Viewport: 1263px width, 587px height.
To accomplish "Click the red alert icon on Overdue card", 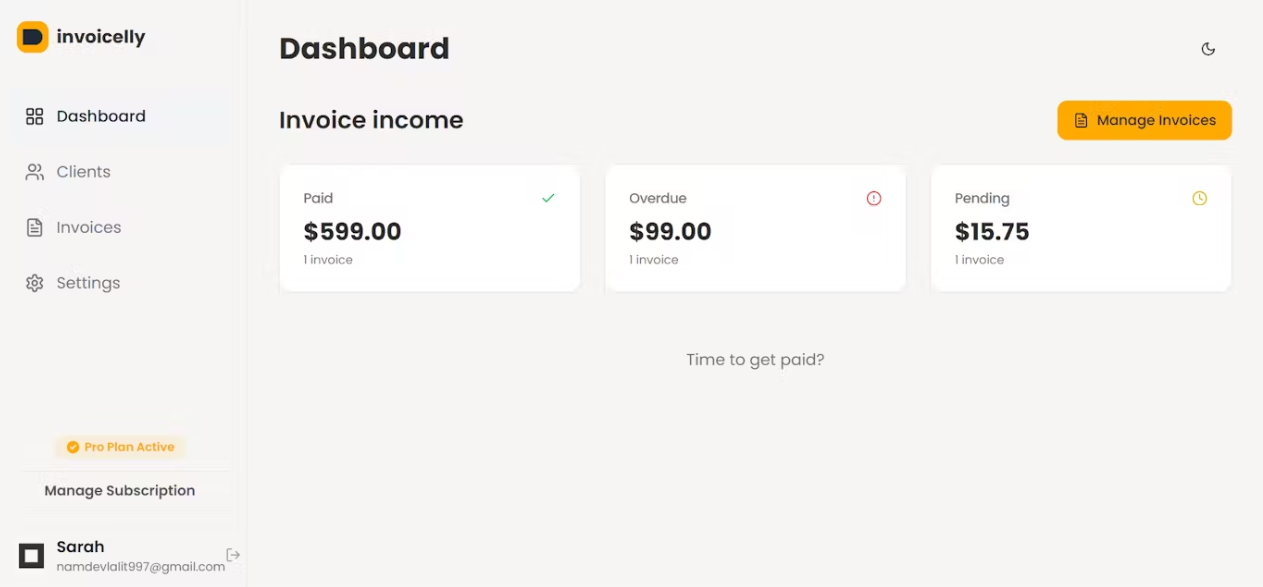I will point(874,198).
